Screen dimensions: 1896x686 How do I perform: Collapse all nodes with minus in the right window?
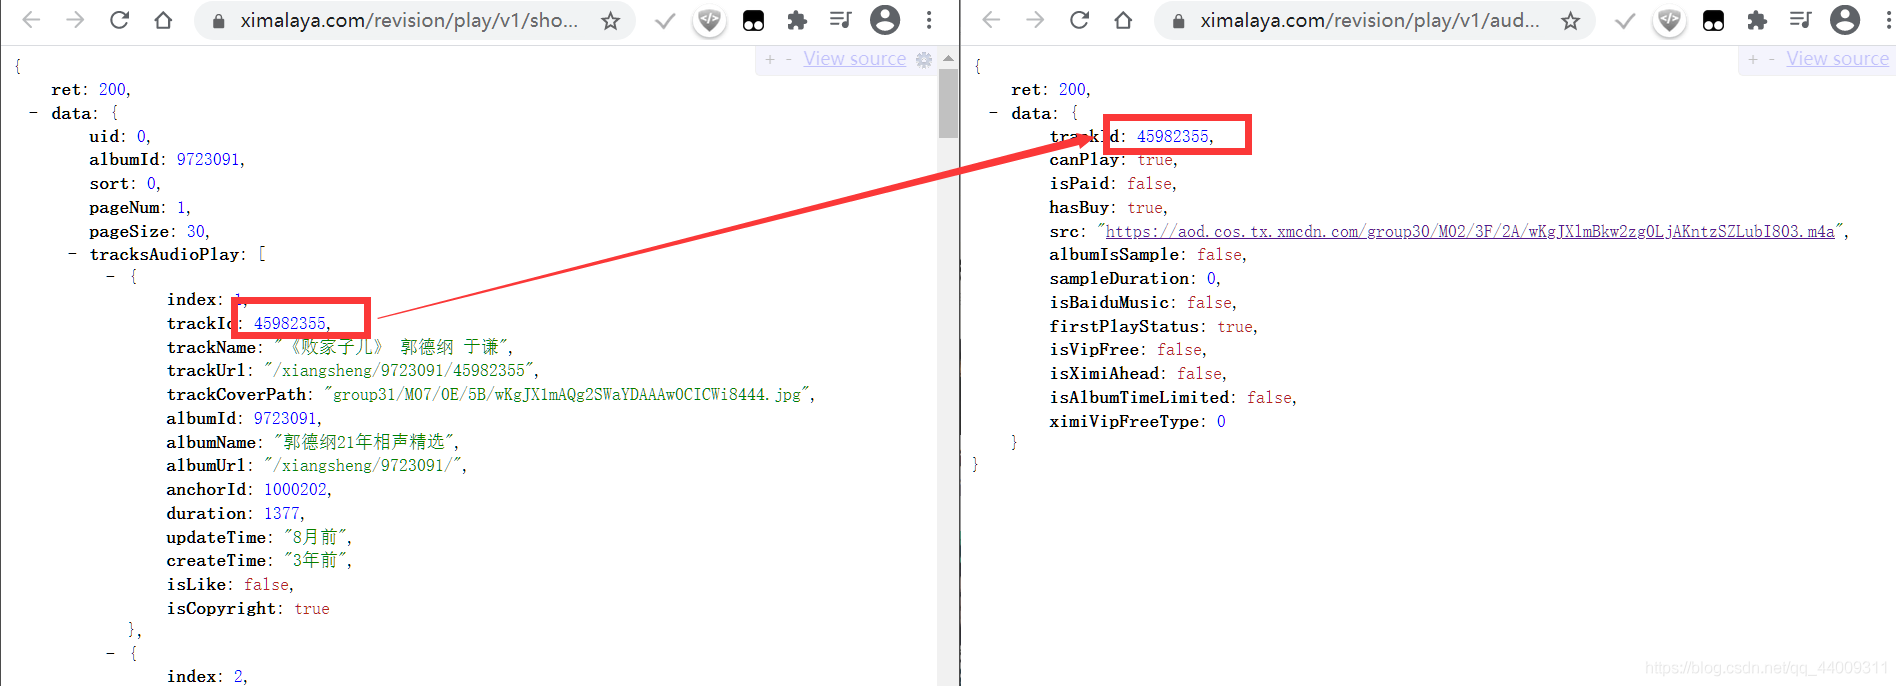[1772, 60]
